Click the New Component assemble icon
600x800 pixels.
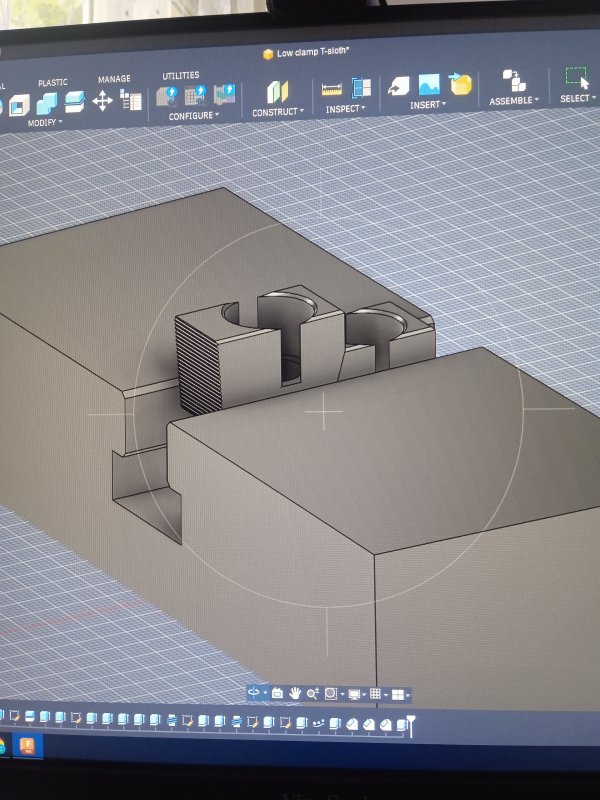[x=514, y=81]
